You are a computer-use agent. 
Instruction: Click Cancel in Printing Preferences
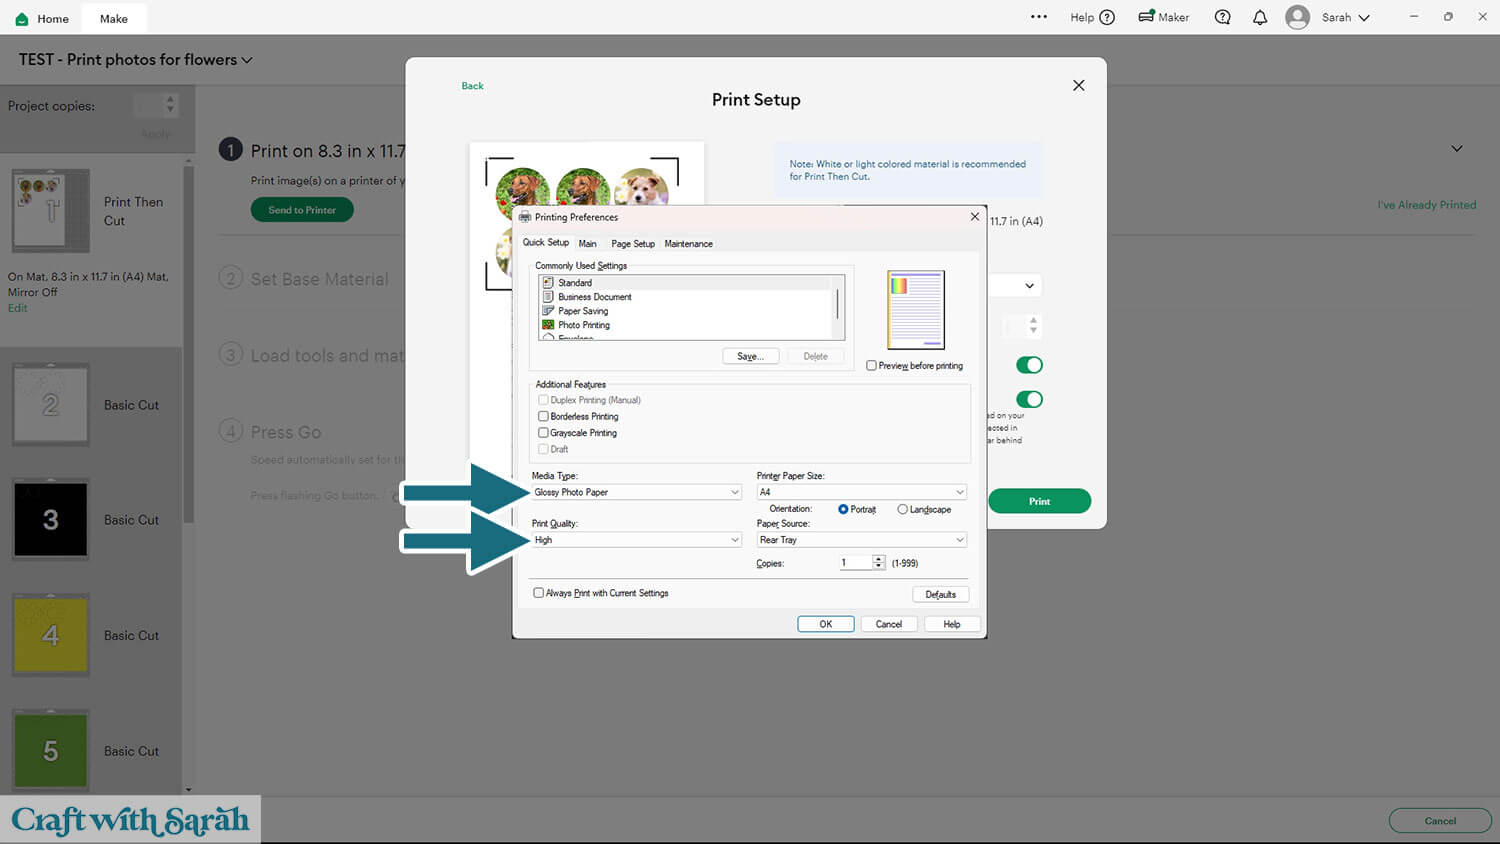tap(889, 624)
